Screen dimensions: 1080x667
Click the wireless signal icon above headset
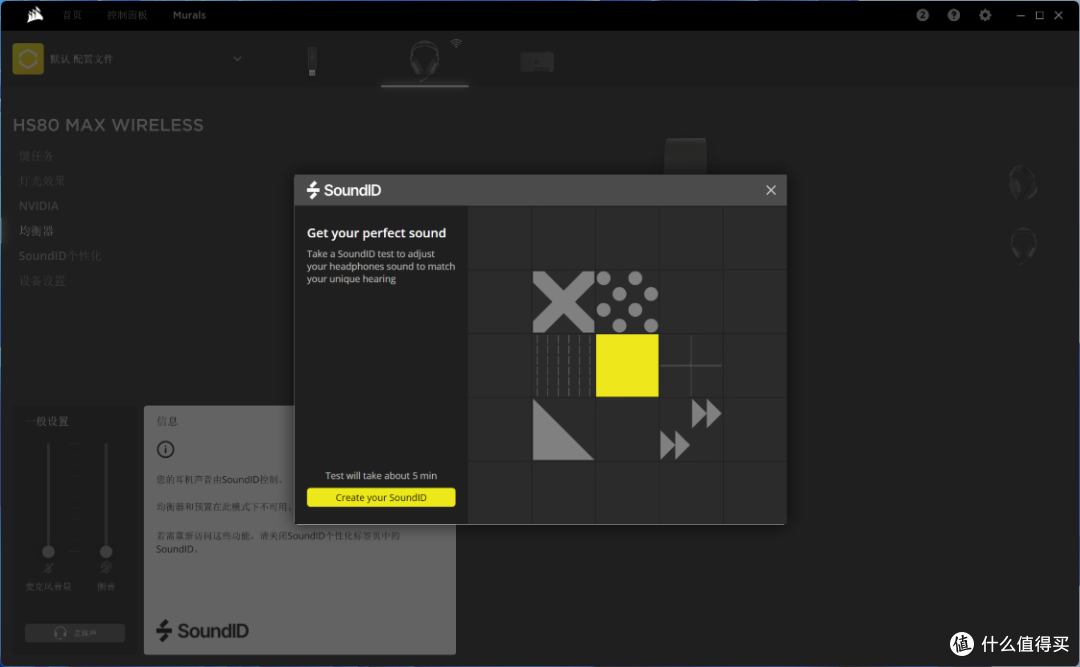[x=456, y=43]
